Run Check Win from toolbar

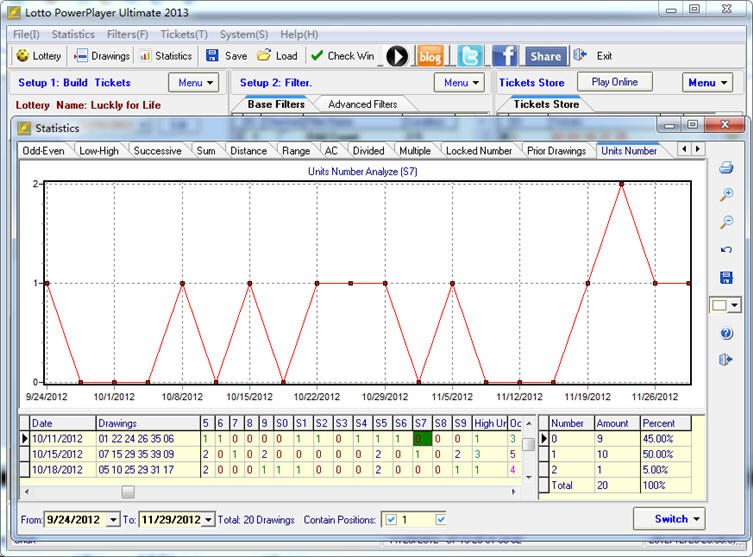(343, 56)
